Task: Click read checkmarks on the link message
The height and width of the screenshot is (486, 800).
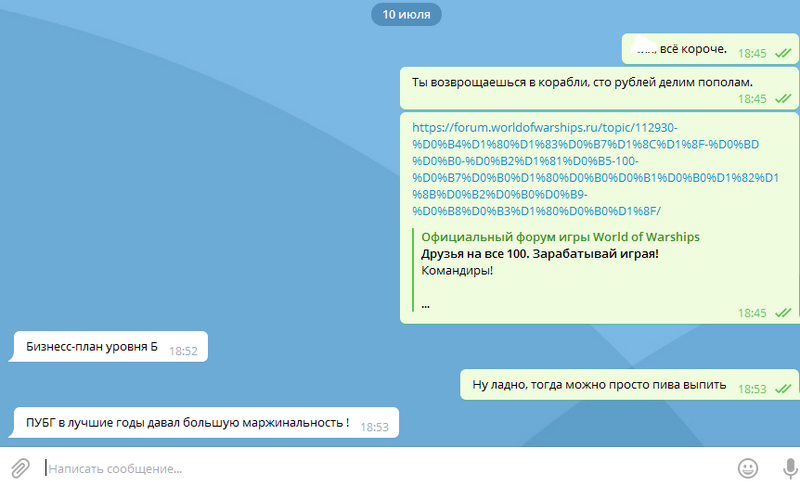Action: (782, 313)
